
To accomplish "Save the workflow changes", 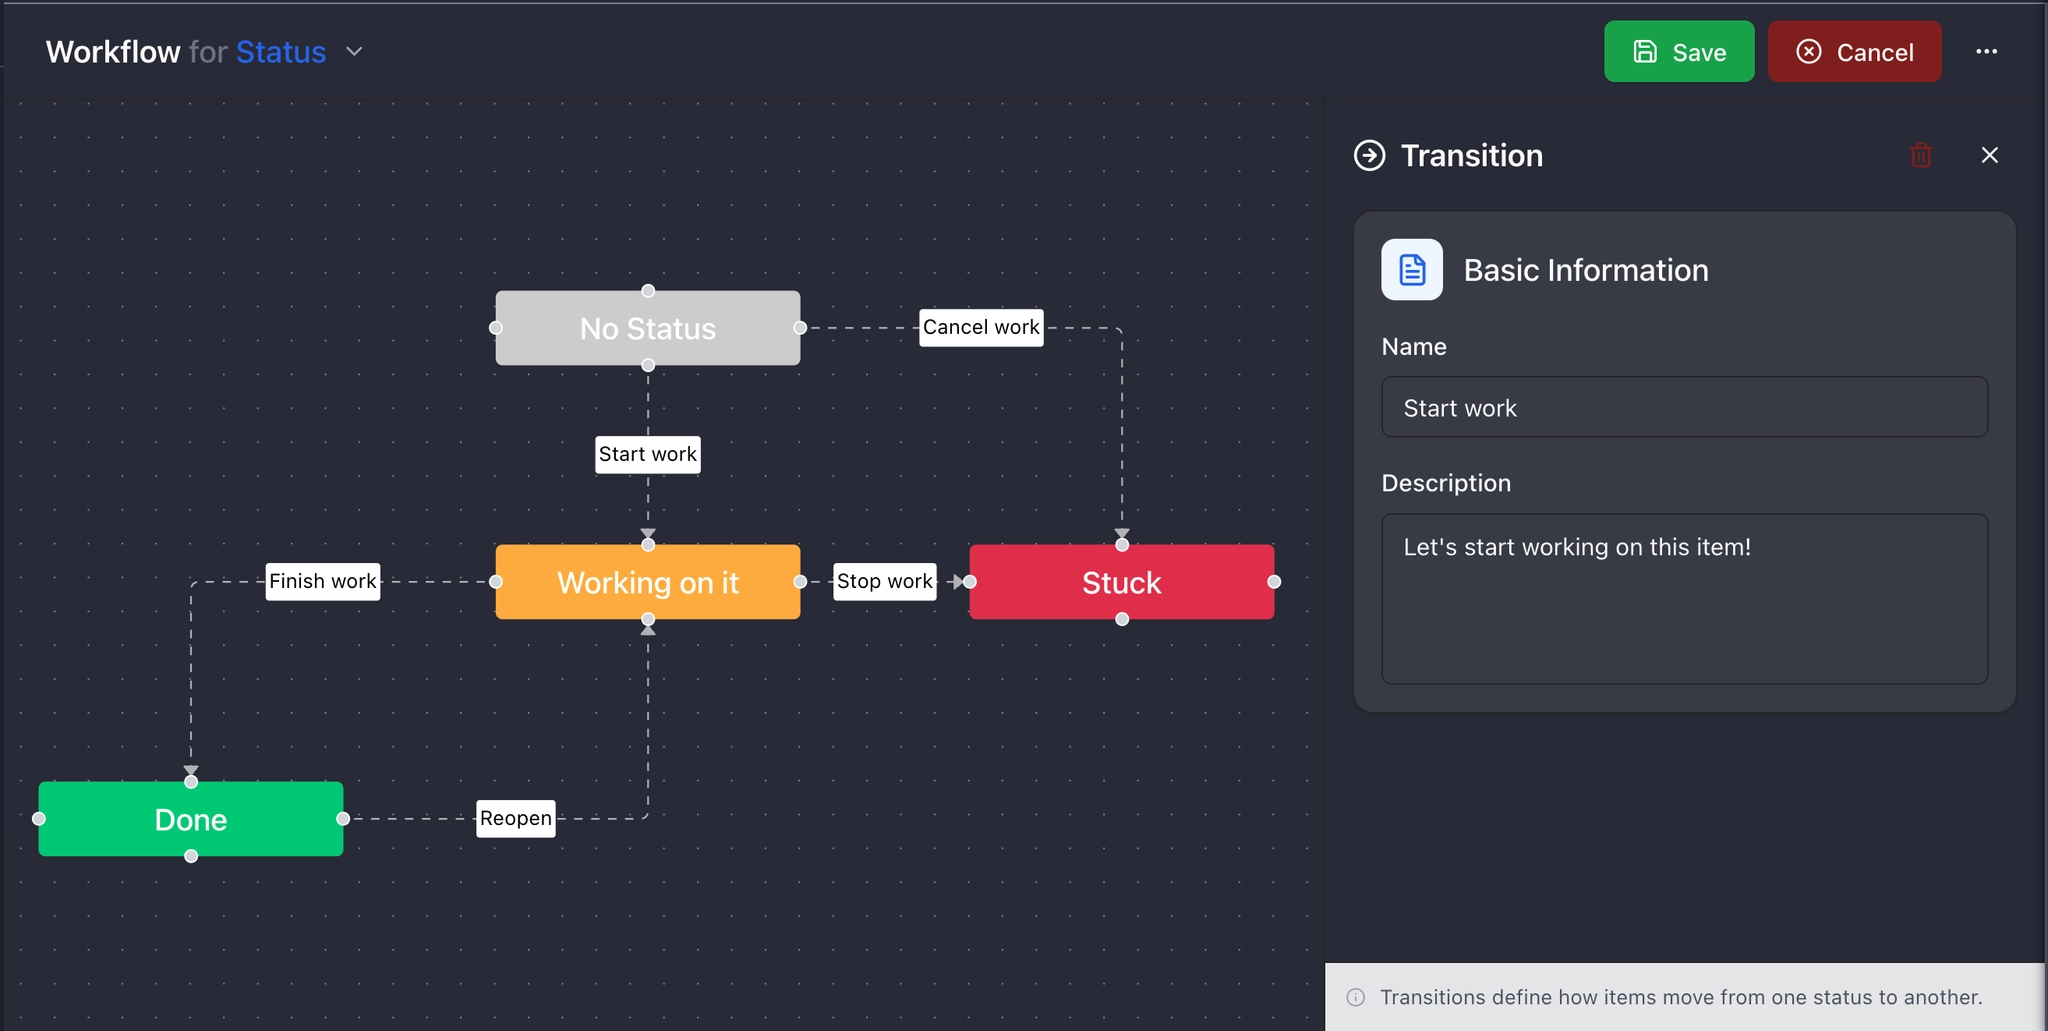I will [x=1678, y=52].
